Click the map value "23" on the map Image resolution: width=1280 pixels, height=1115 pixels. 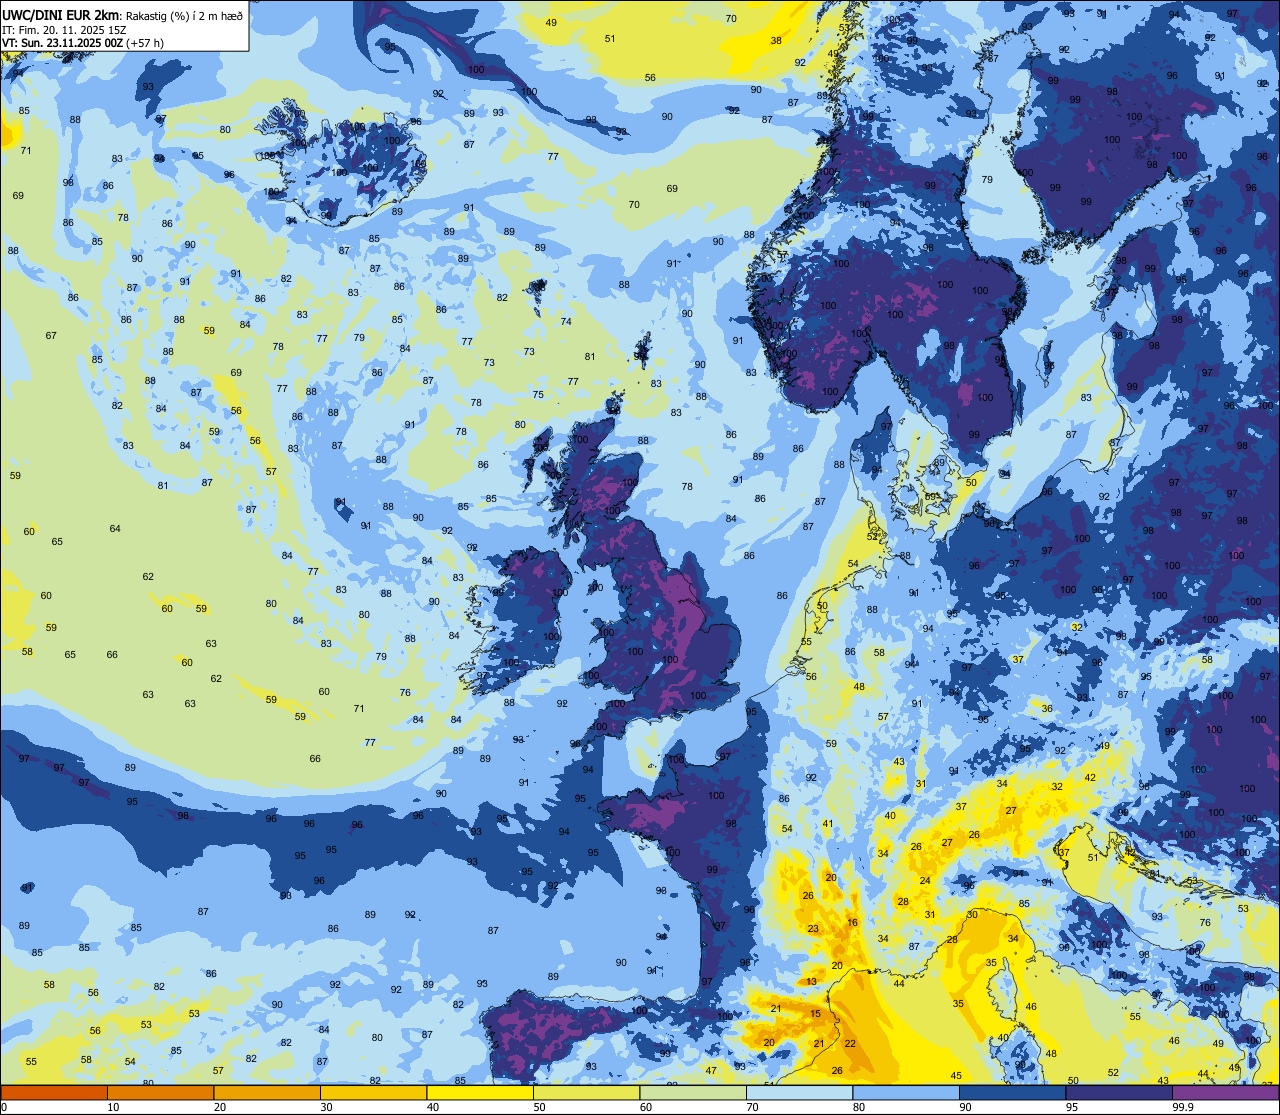pyautogui.click(x=813, y=929)
